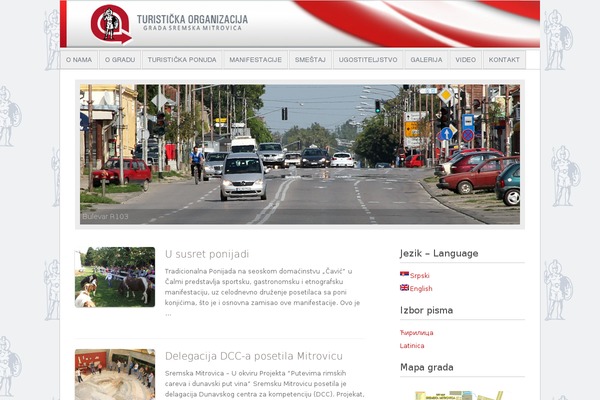The height and width of the screenshot is (400, 600).
Task: Open the DCC delegation thumbnail image
Action: (115, 374)
